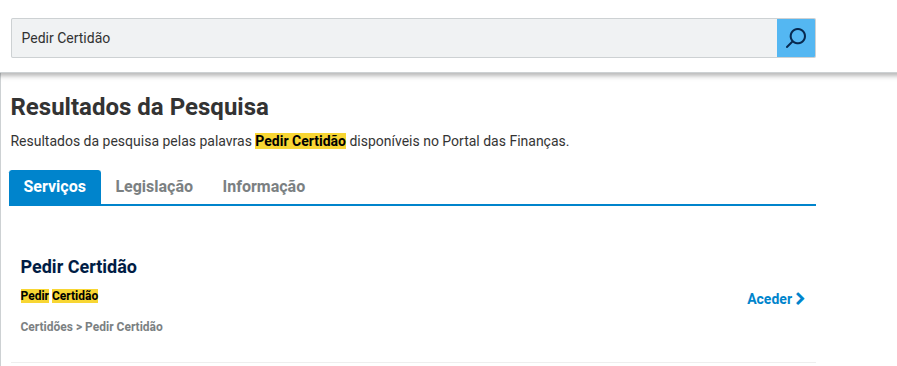
Task: Click words "Resultados da pesquisa pelas palavras"
Action: point(131,141)
